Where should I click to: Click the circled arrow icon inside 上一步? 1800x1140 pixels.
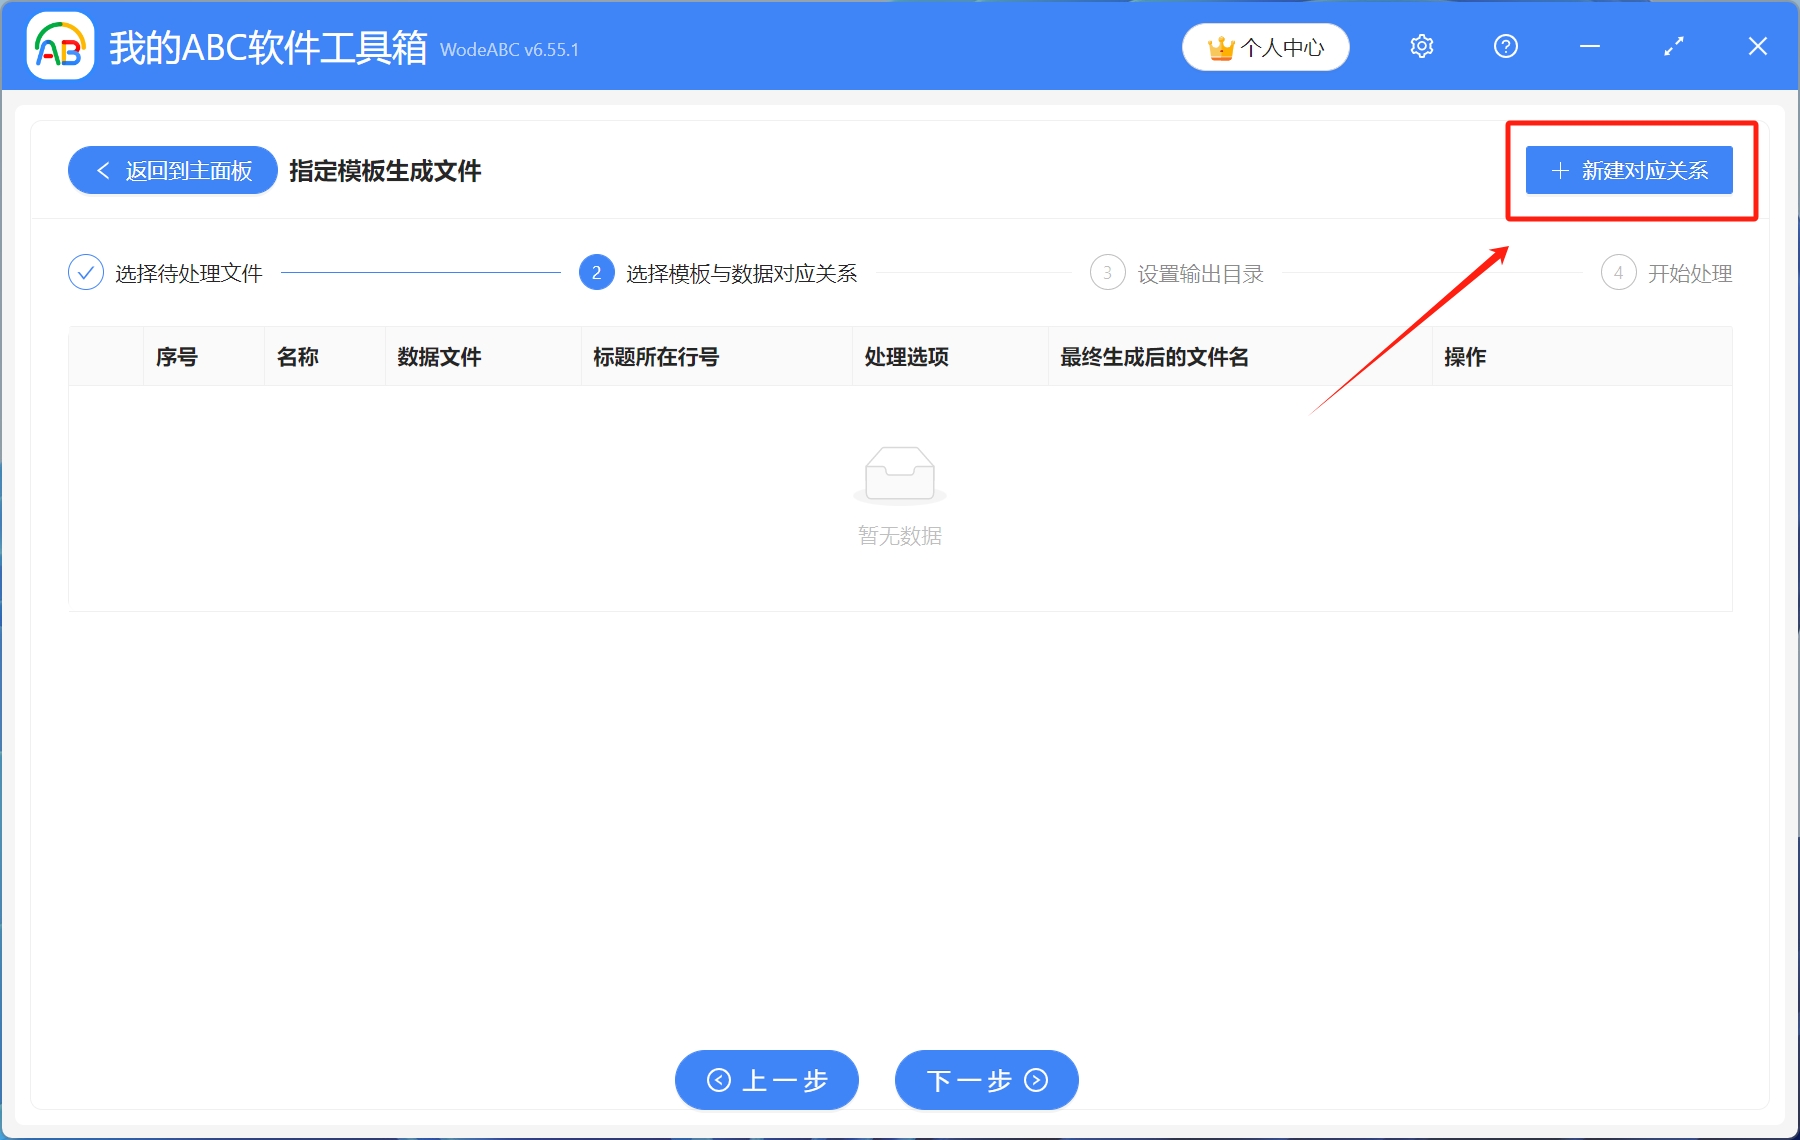717,1080
